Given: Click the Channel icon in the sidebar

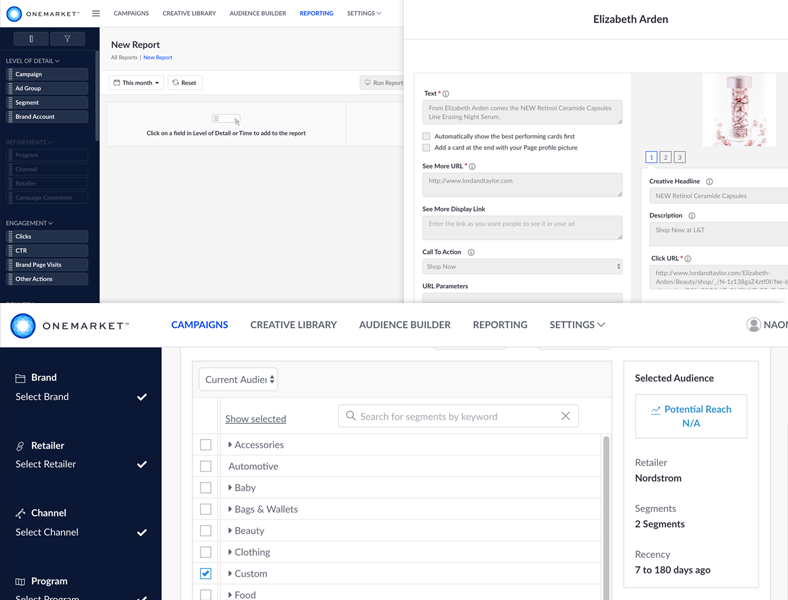Looking at the screenshot, I should [x=20, y=513].
